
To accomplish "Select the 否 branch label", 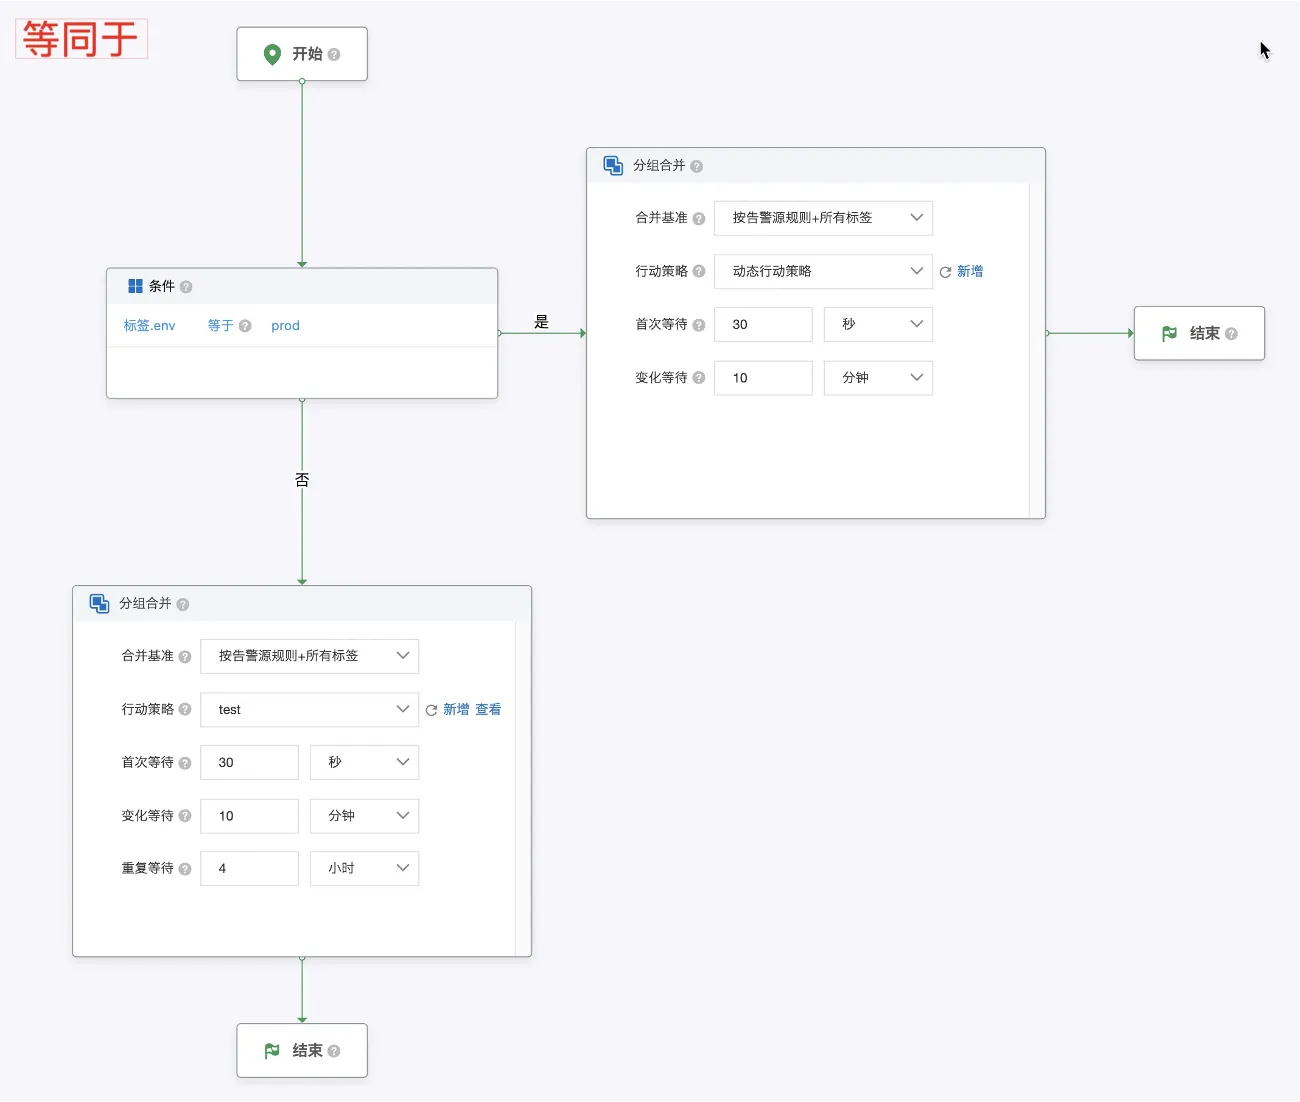I will coord(302,480).
